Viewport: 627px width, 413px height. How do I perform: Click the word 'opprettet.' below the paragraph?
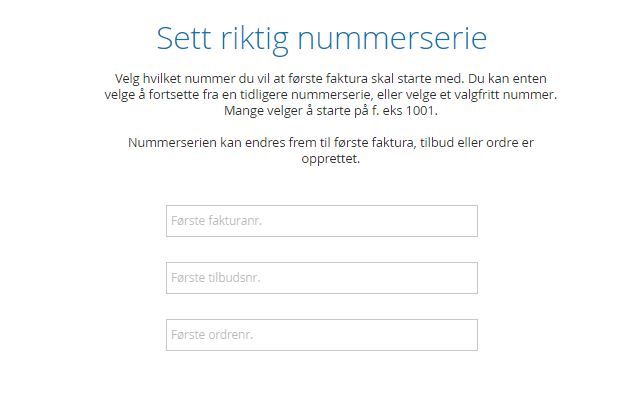pos(331,159)
